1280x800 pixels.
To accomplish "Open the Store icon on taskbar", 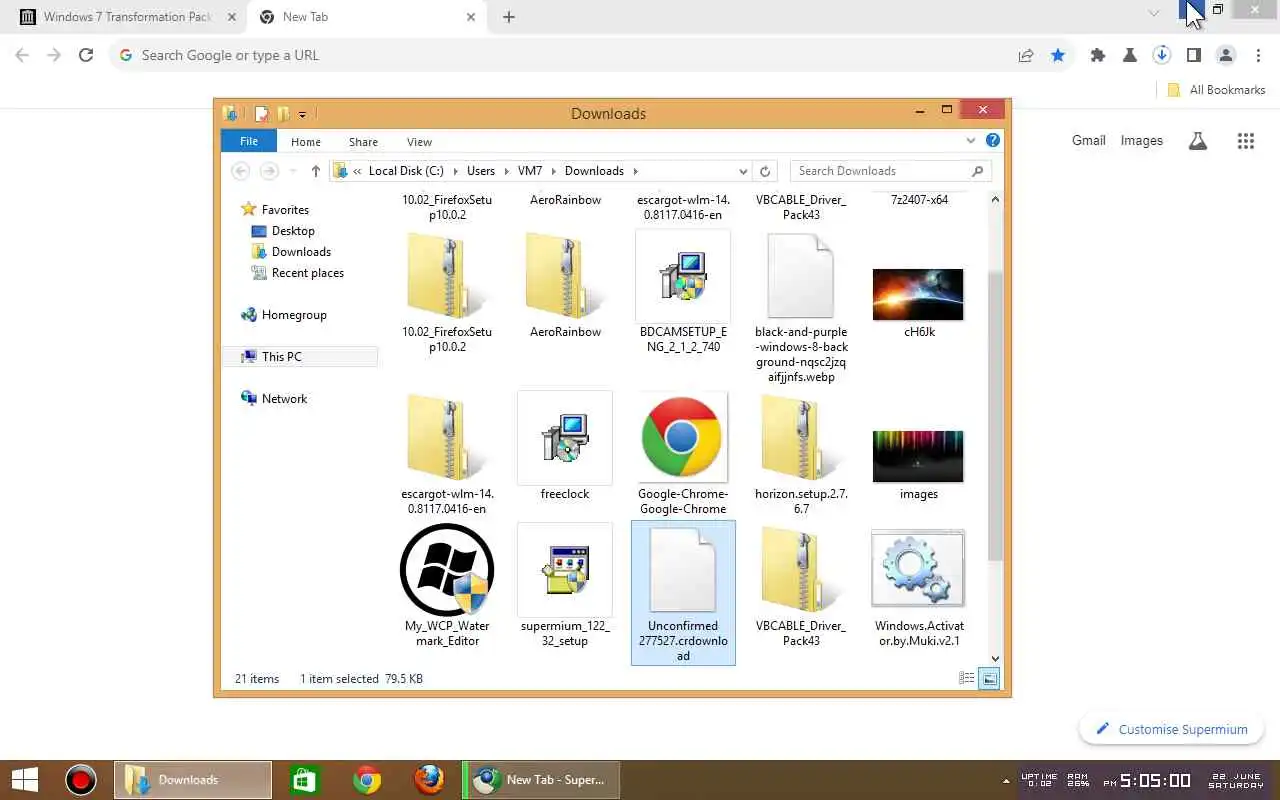I will pyautogui.click(x=304, y=779).
